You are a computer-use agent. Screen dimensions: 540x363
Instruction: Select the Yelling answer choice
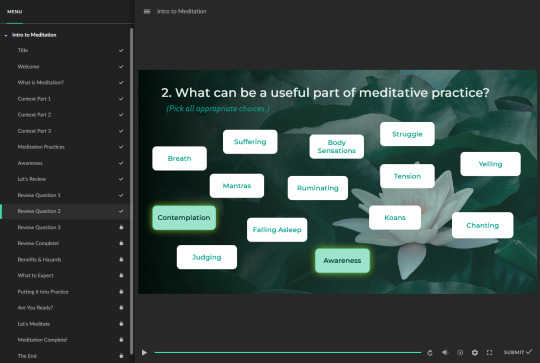pos(490,164)
